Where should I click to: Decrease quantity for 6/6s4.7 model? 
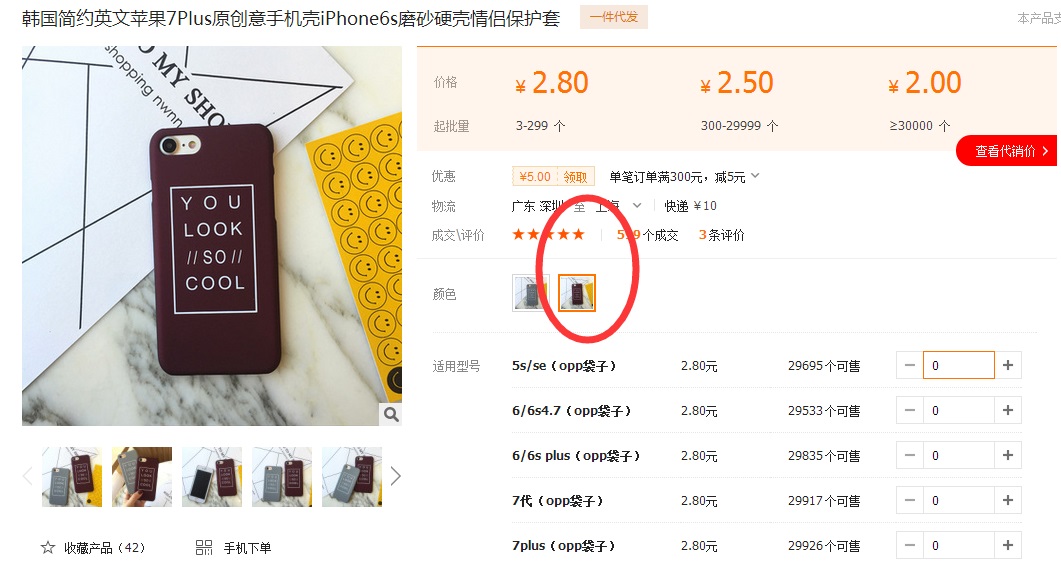coord(910,410)
